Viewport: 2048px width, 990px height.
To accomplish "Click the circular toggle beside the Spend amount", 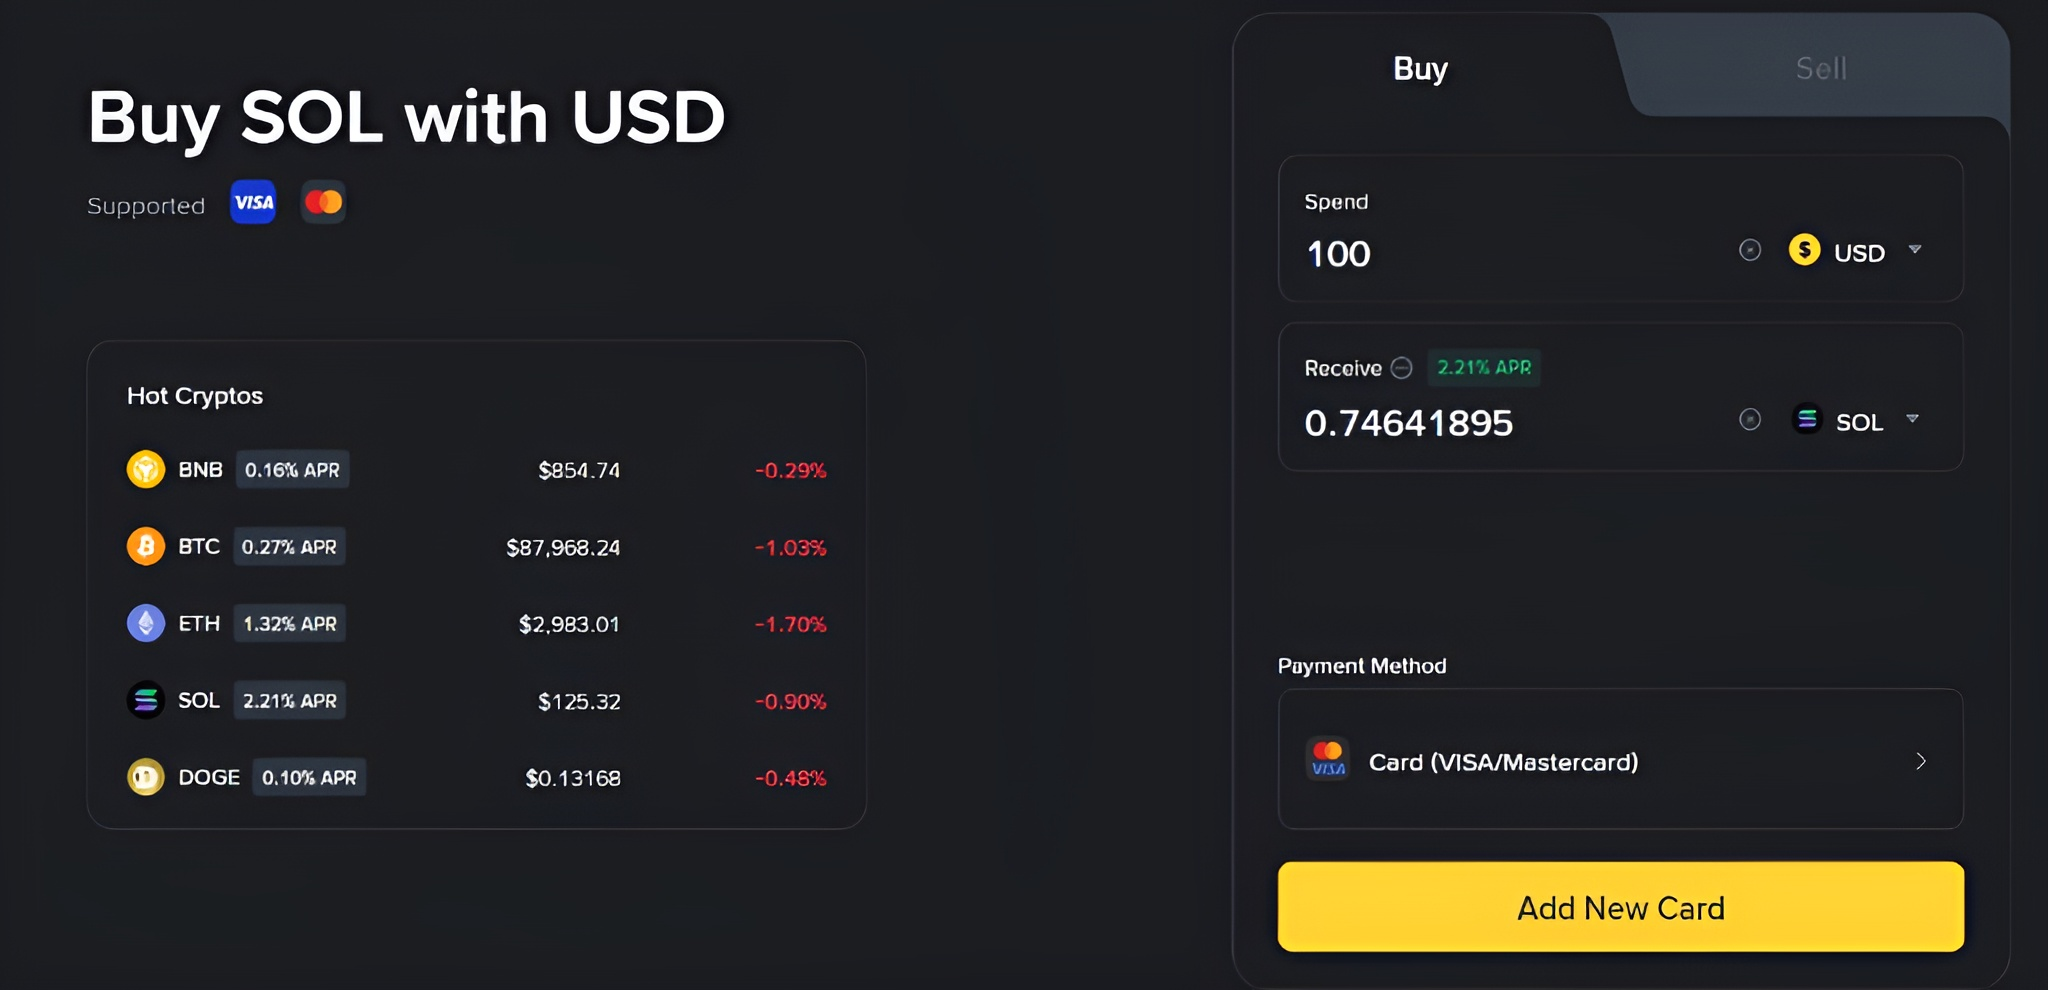I will pyautogui.click(x=1750, y=250).
